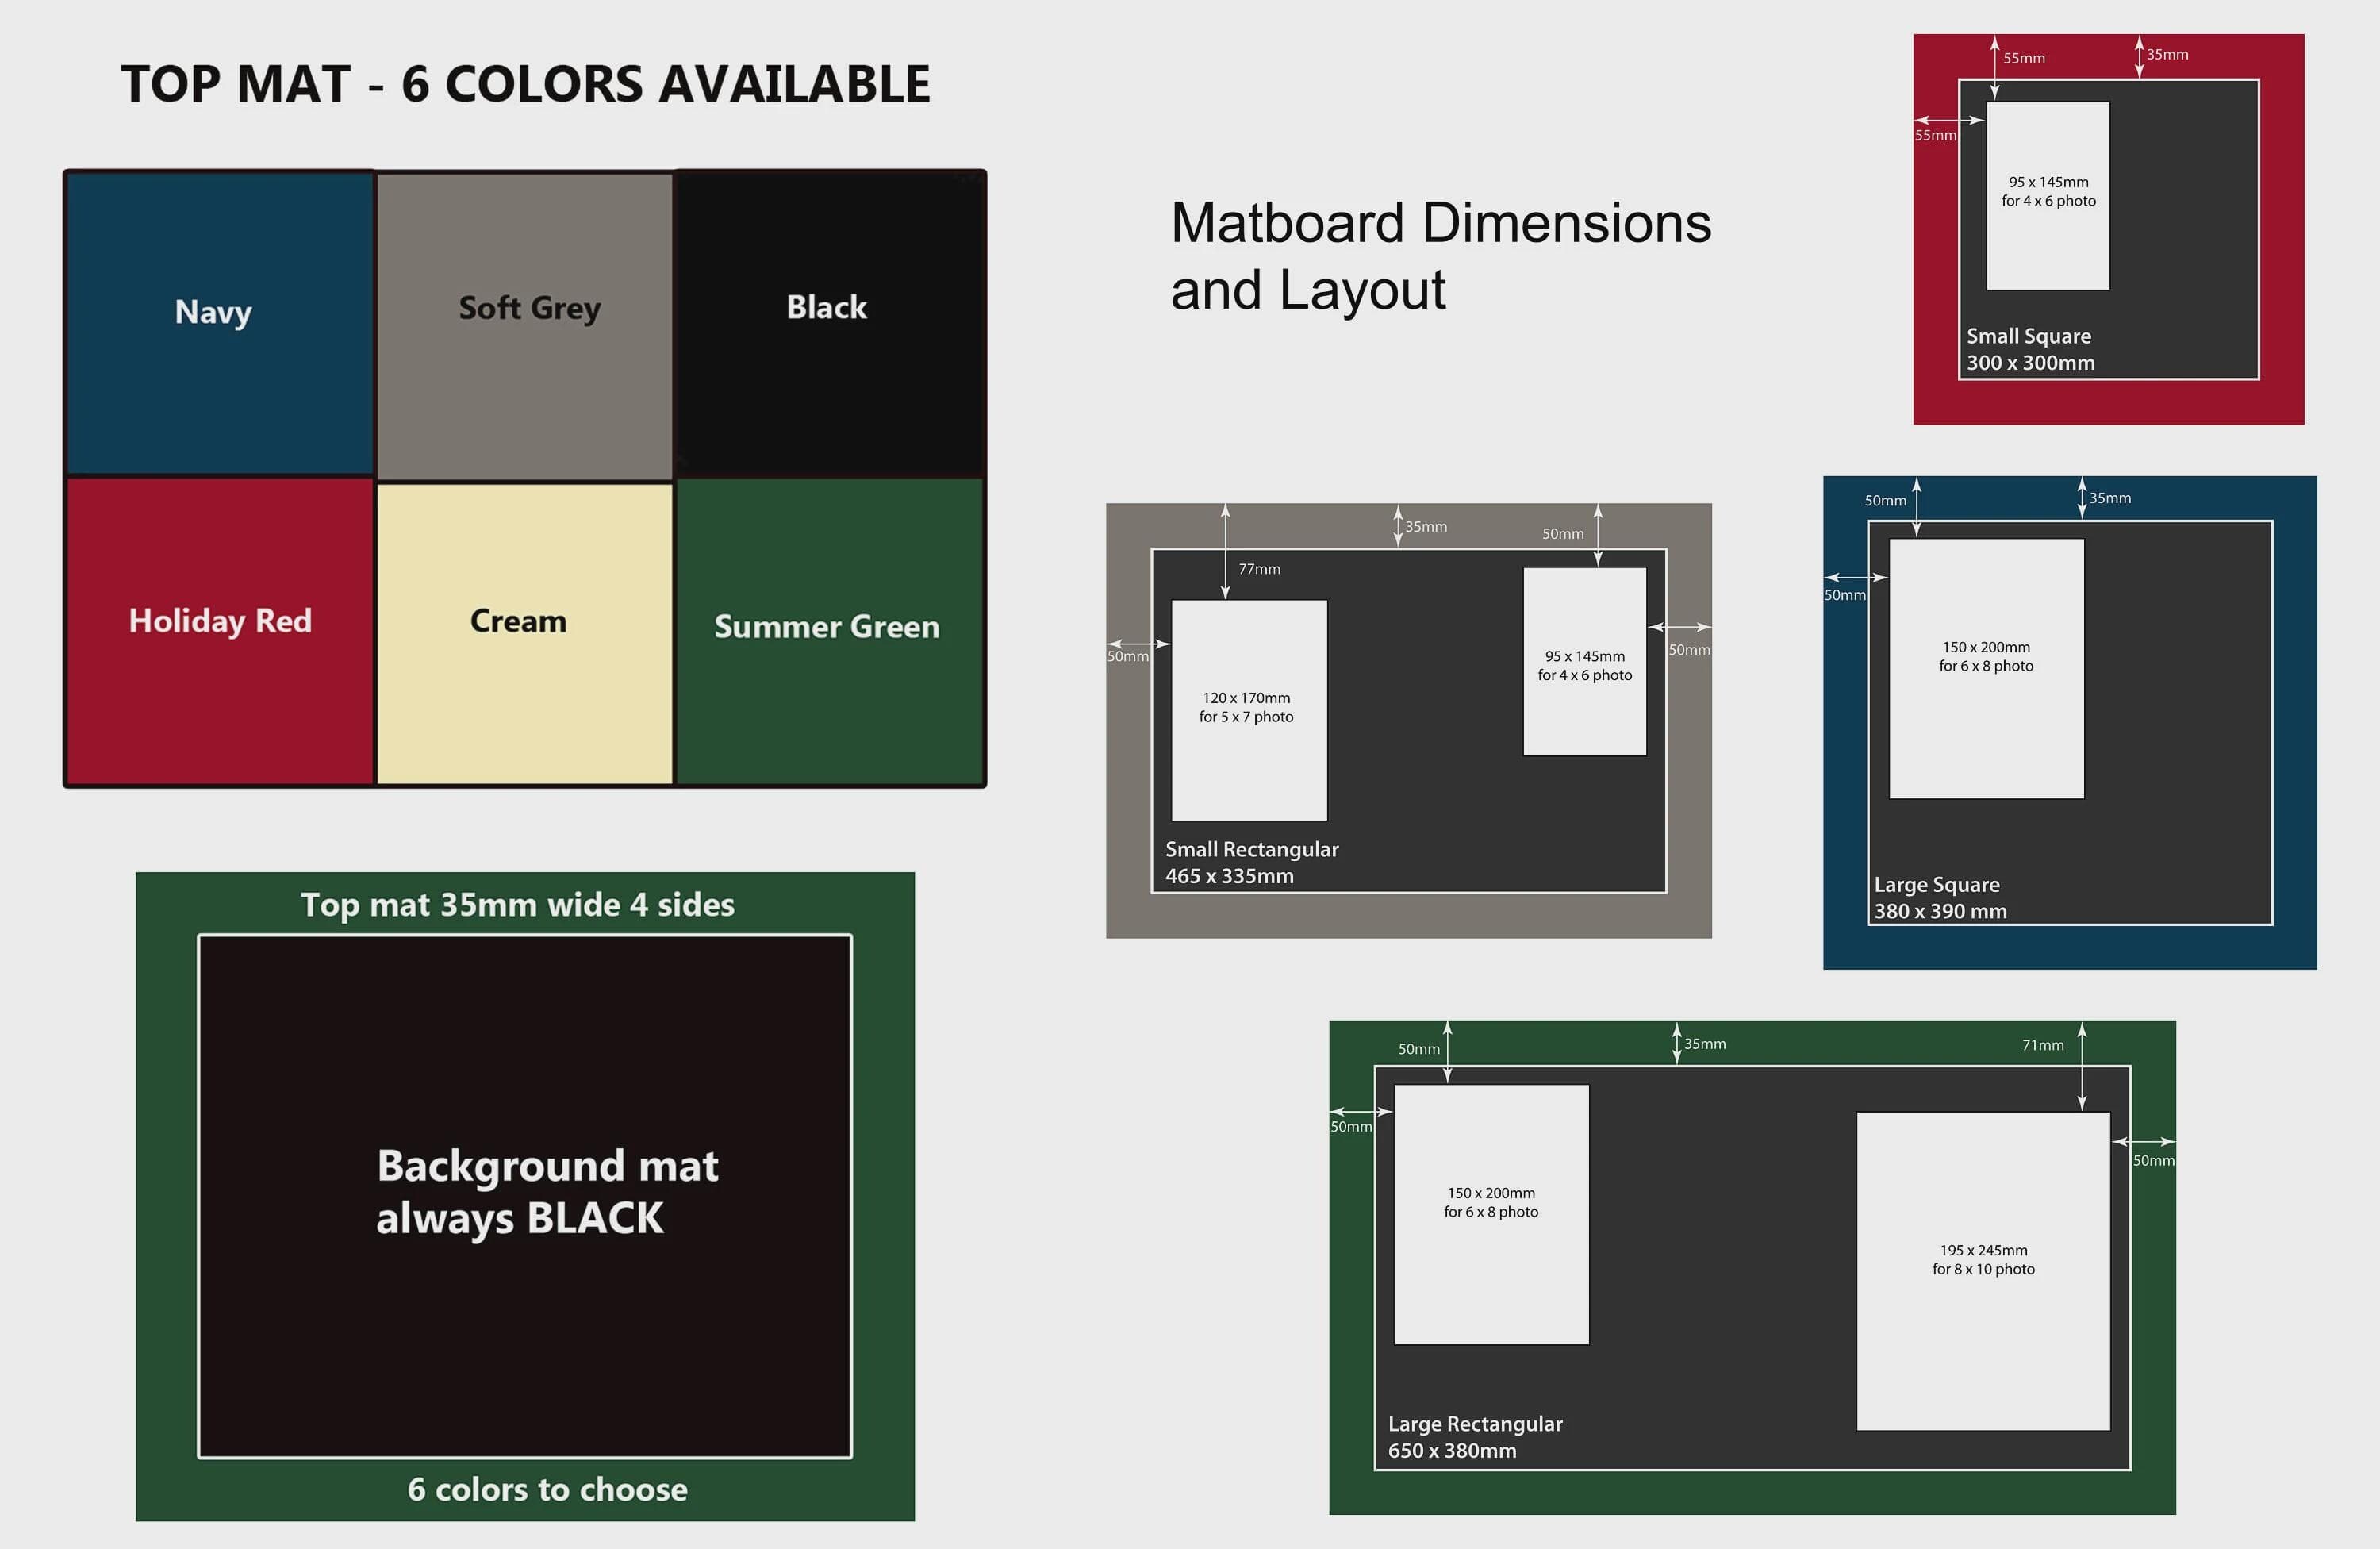
Task: Choose the Cream color swatch
Action: 525,634
